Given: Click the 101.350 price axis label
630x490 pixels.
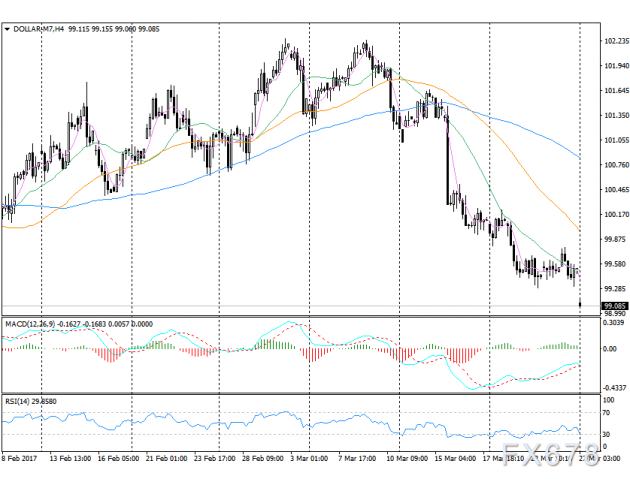Looking at the screenshot, I should pyautogui.click(x=616, y=116).
